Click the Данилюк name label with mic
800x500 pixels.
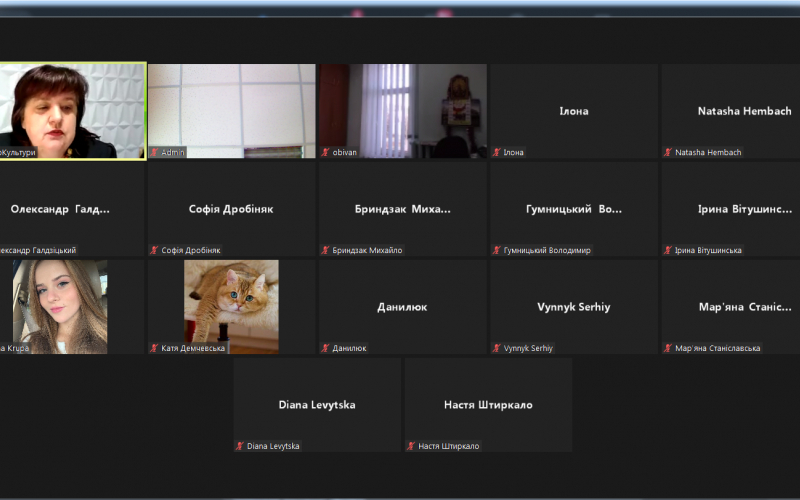(345, 348)
